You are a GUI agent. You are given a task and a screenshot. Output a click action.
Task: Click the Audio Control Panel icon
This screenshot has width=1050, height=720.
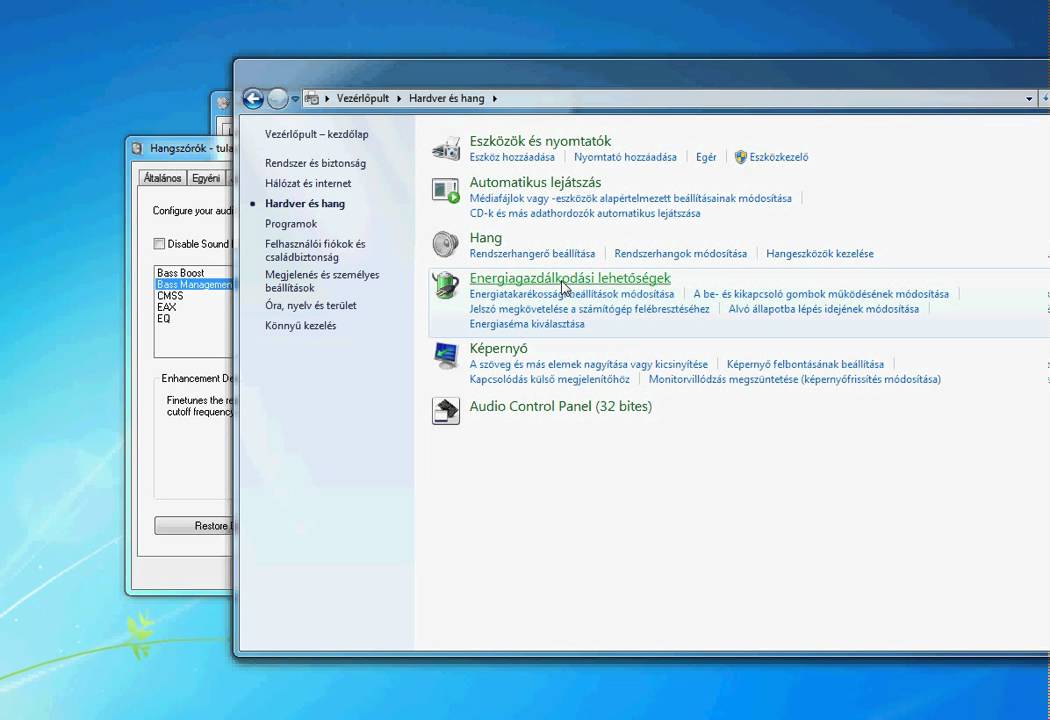pos(446,411)
